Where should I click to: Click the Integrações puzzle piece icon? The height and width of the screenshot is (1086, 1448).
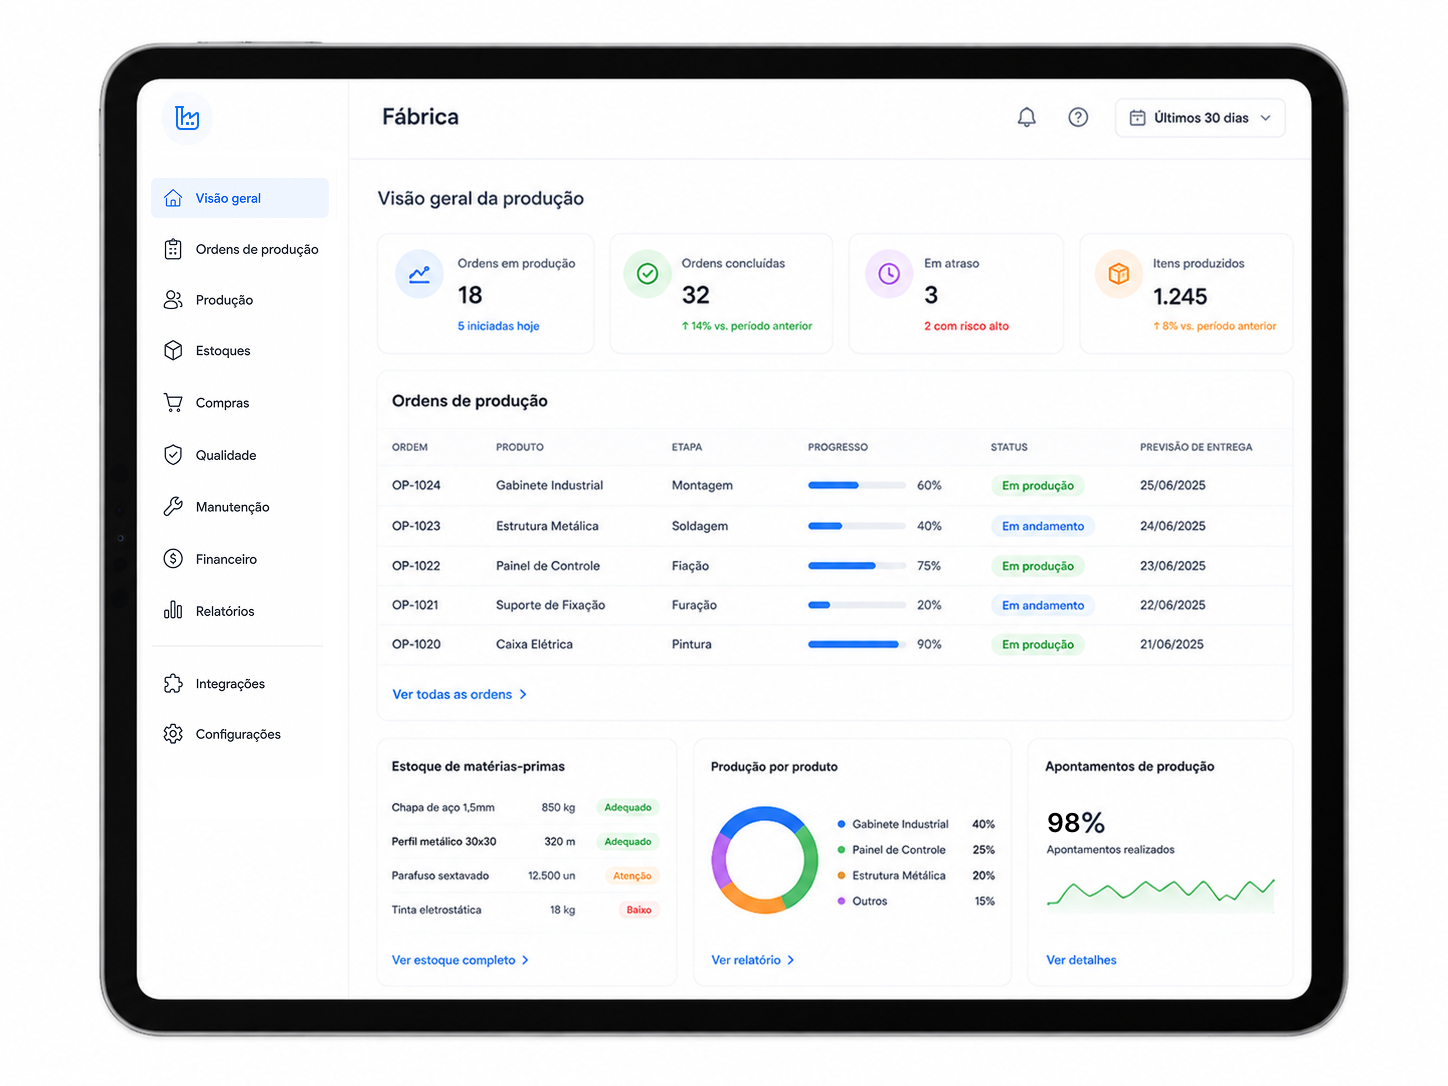(173, 684)
